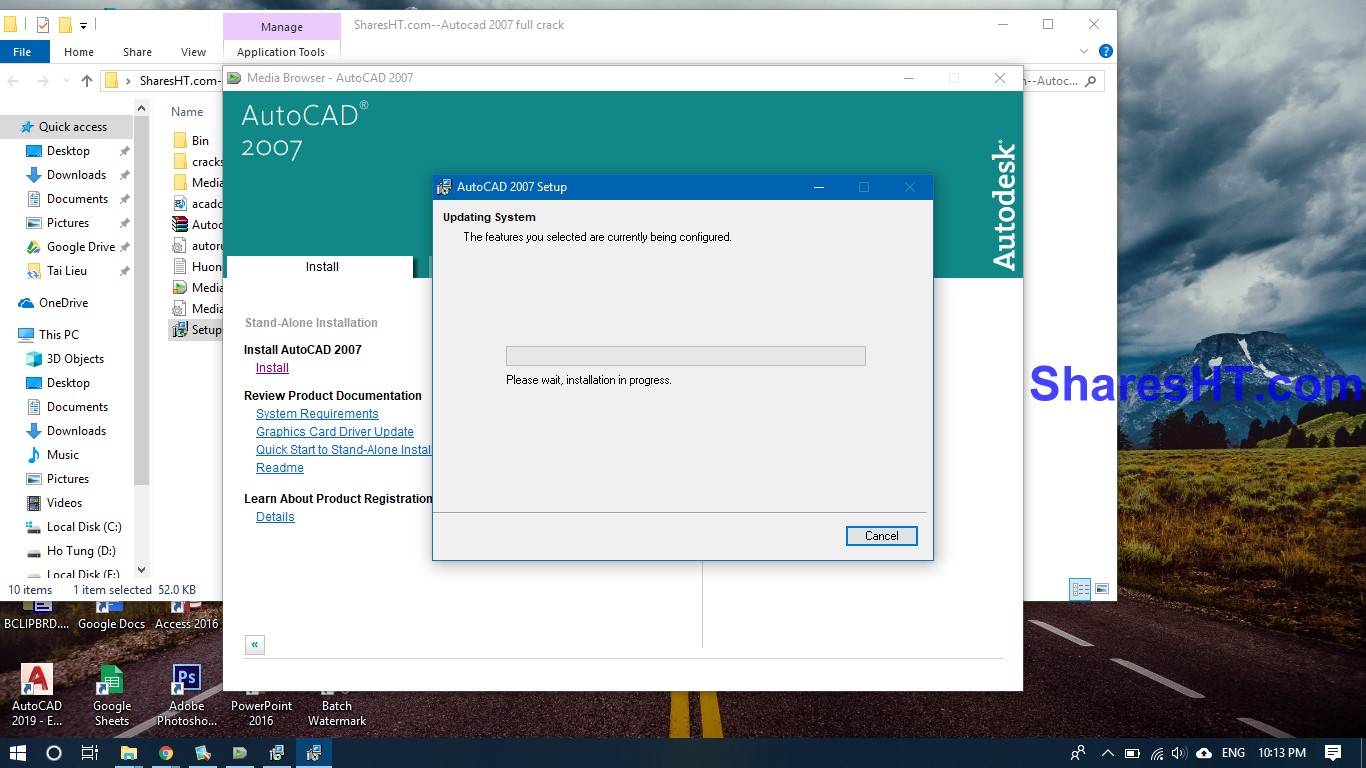Click the Cortana circle on taskbar
Screen dimensions: 1366x768
click(54, 753)
